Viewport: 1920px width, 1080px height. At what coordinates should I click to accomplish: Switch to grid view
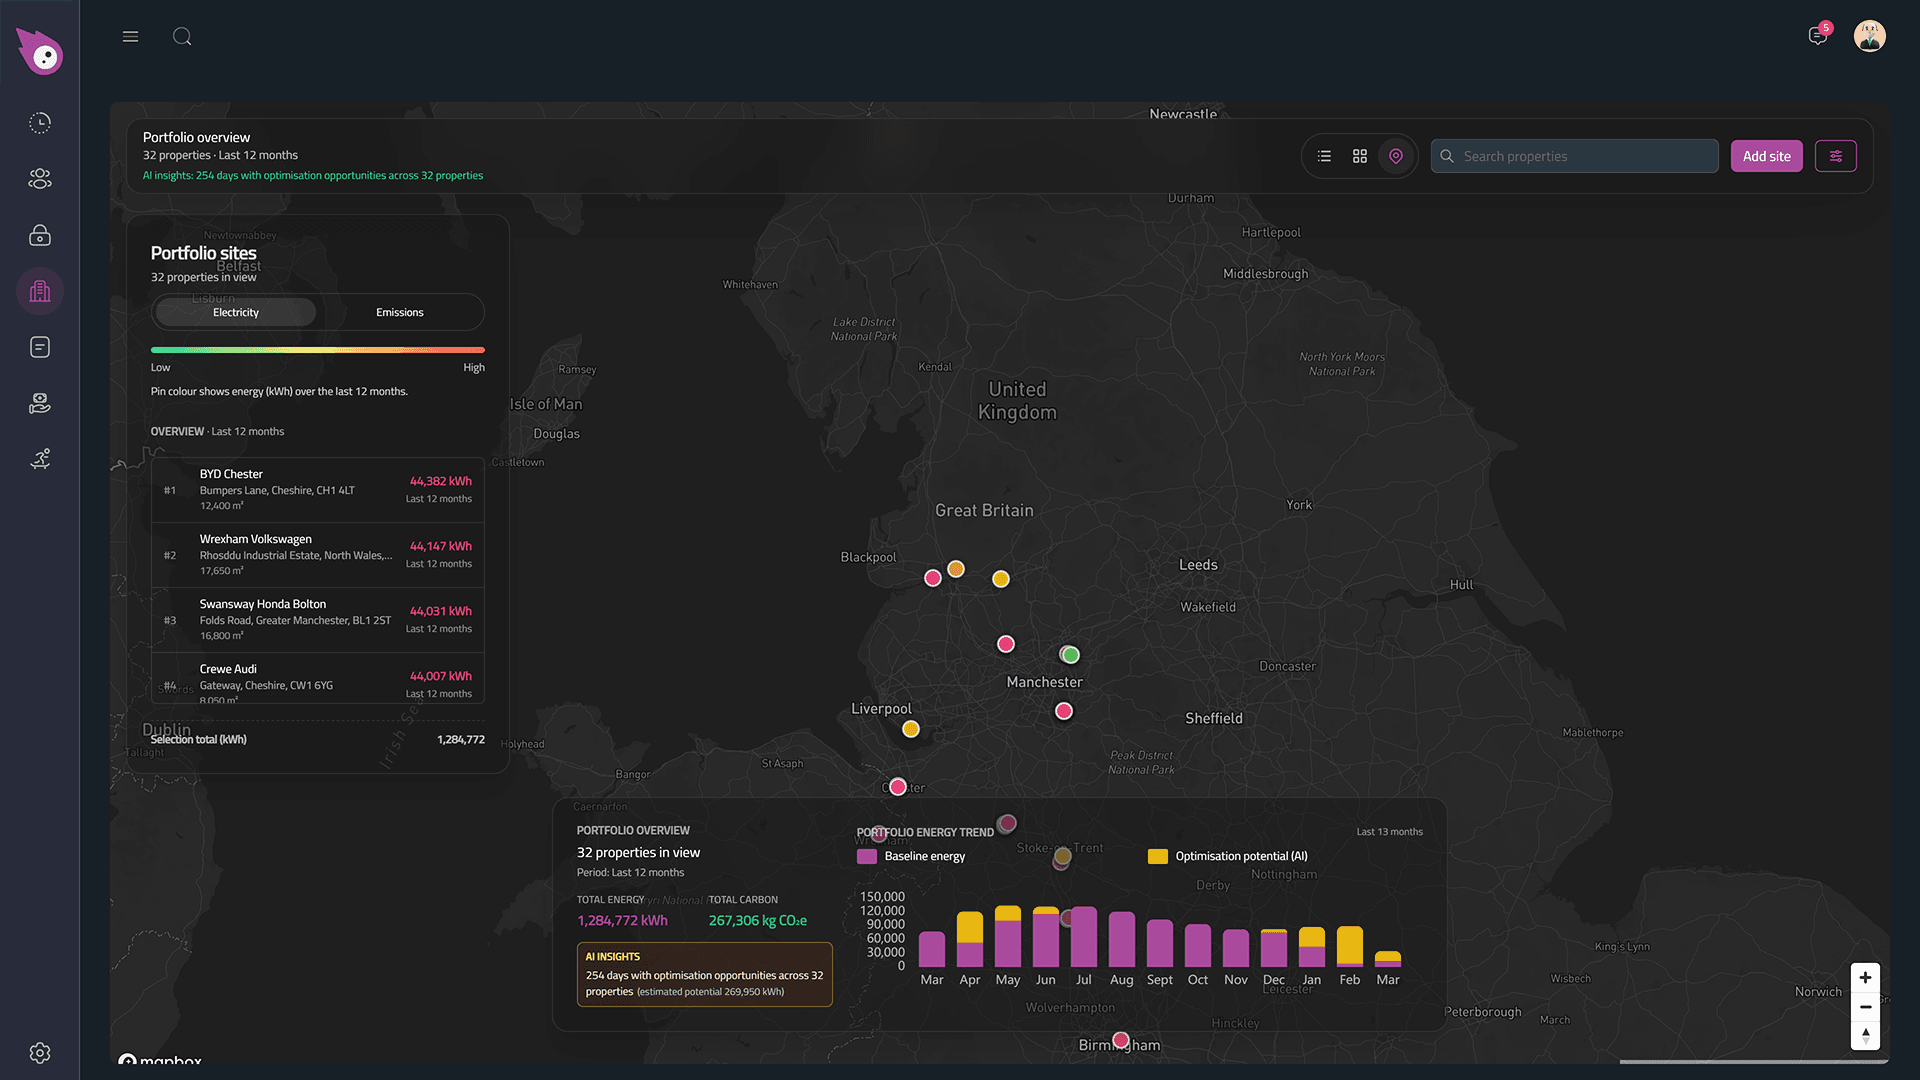pos(1360,156)
